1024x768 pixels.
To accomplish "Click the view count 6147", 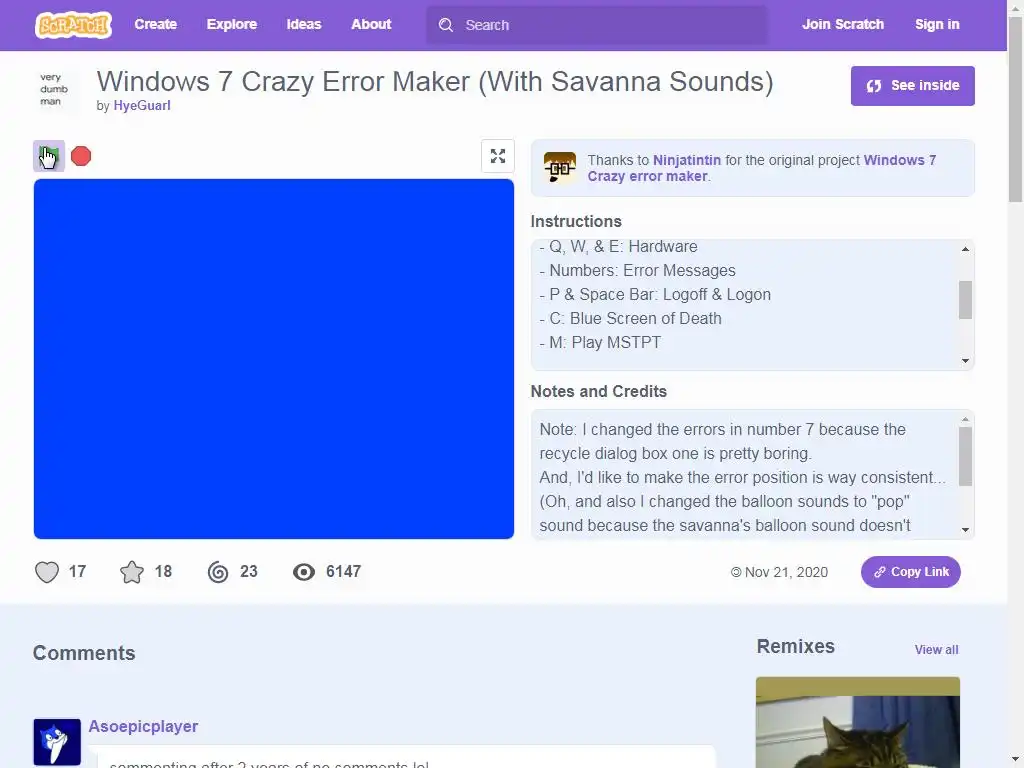I will click(x=344, y=572).
